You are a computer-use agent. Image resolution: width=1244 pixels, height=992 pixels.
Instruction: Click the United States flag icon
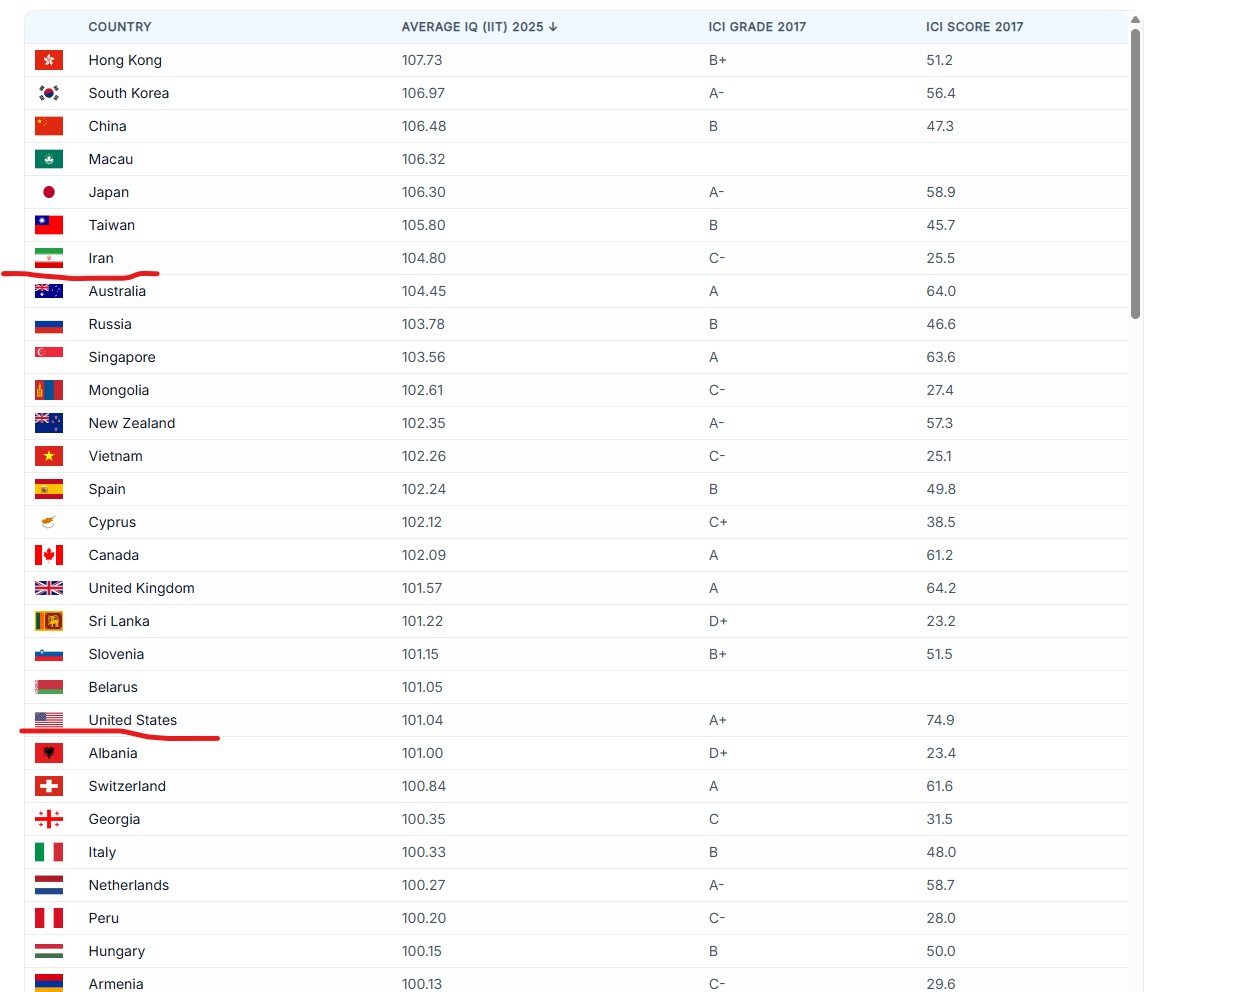pyautogui.click(x=49, y=720)
